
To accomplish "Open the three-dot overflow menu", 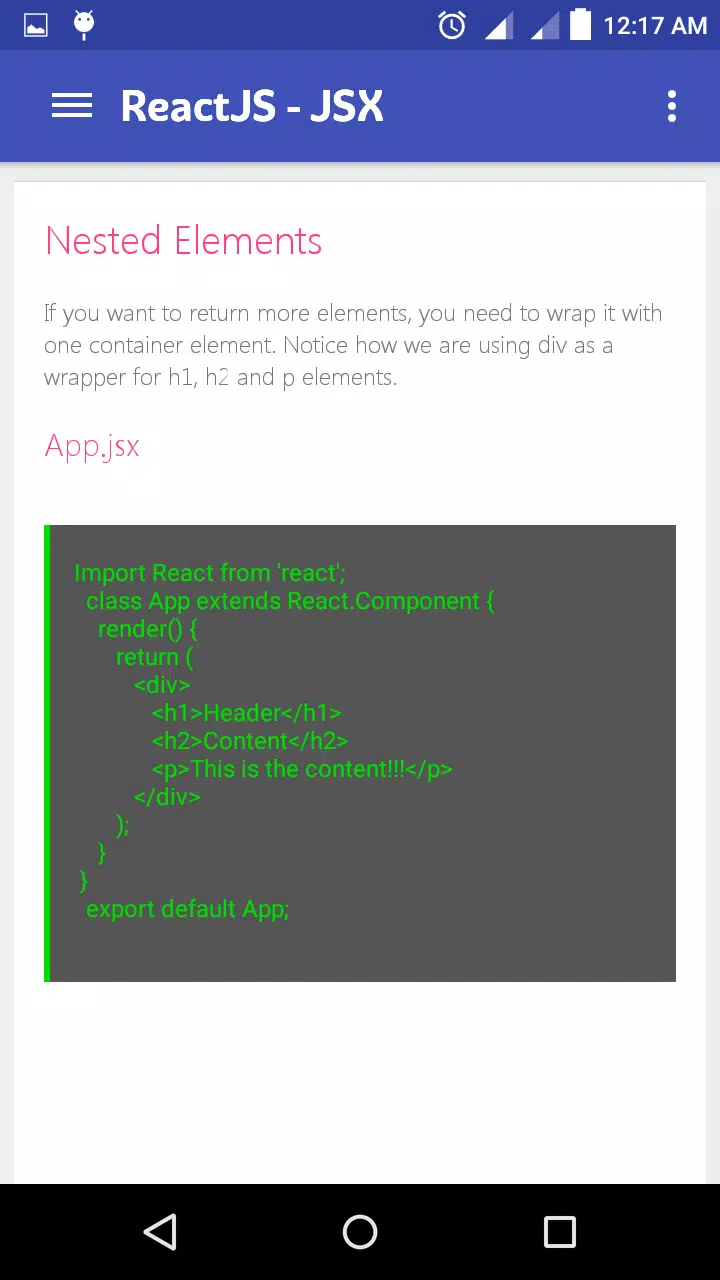I will 672,106.
